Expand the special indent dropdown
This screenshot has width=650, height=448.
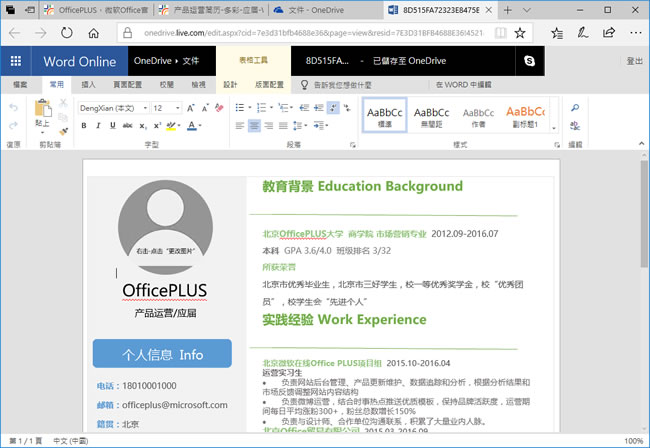tap(327, 125)
